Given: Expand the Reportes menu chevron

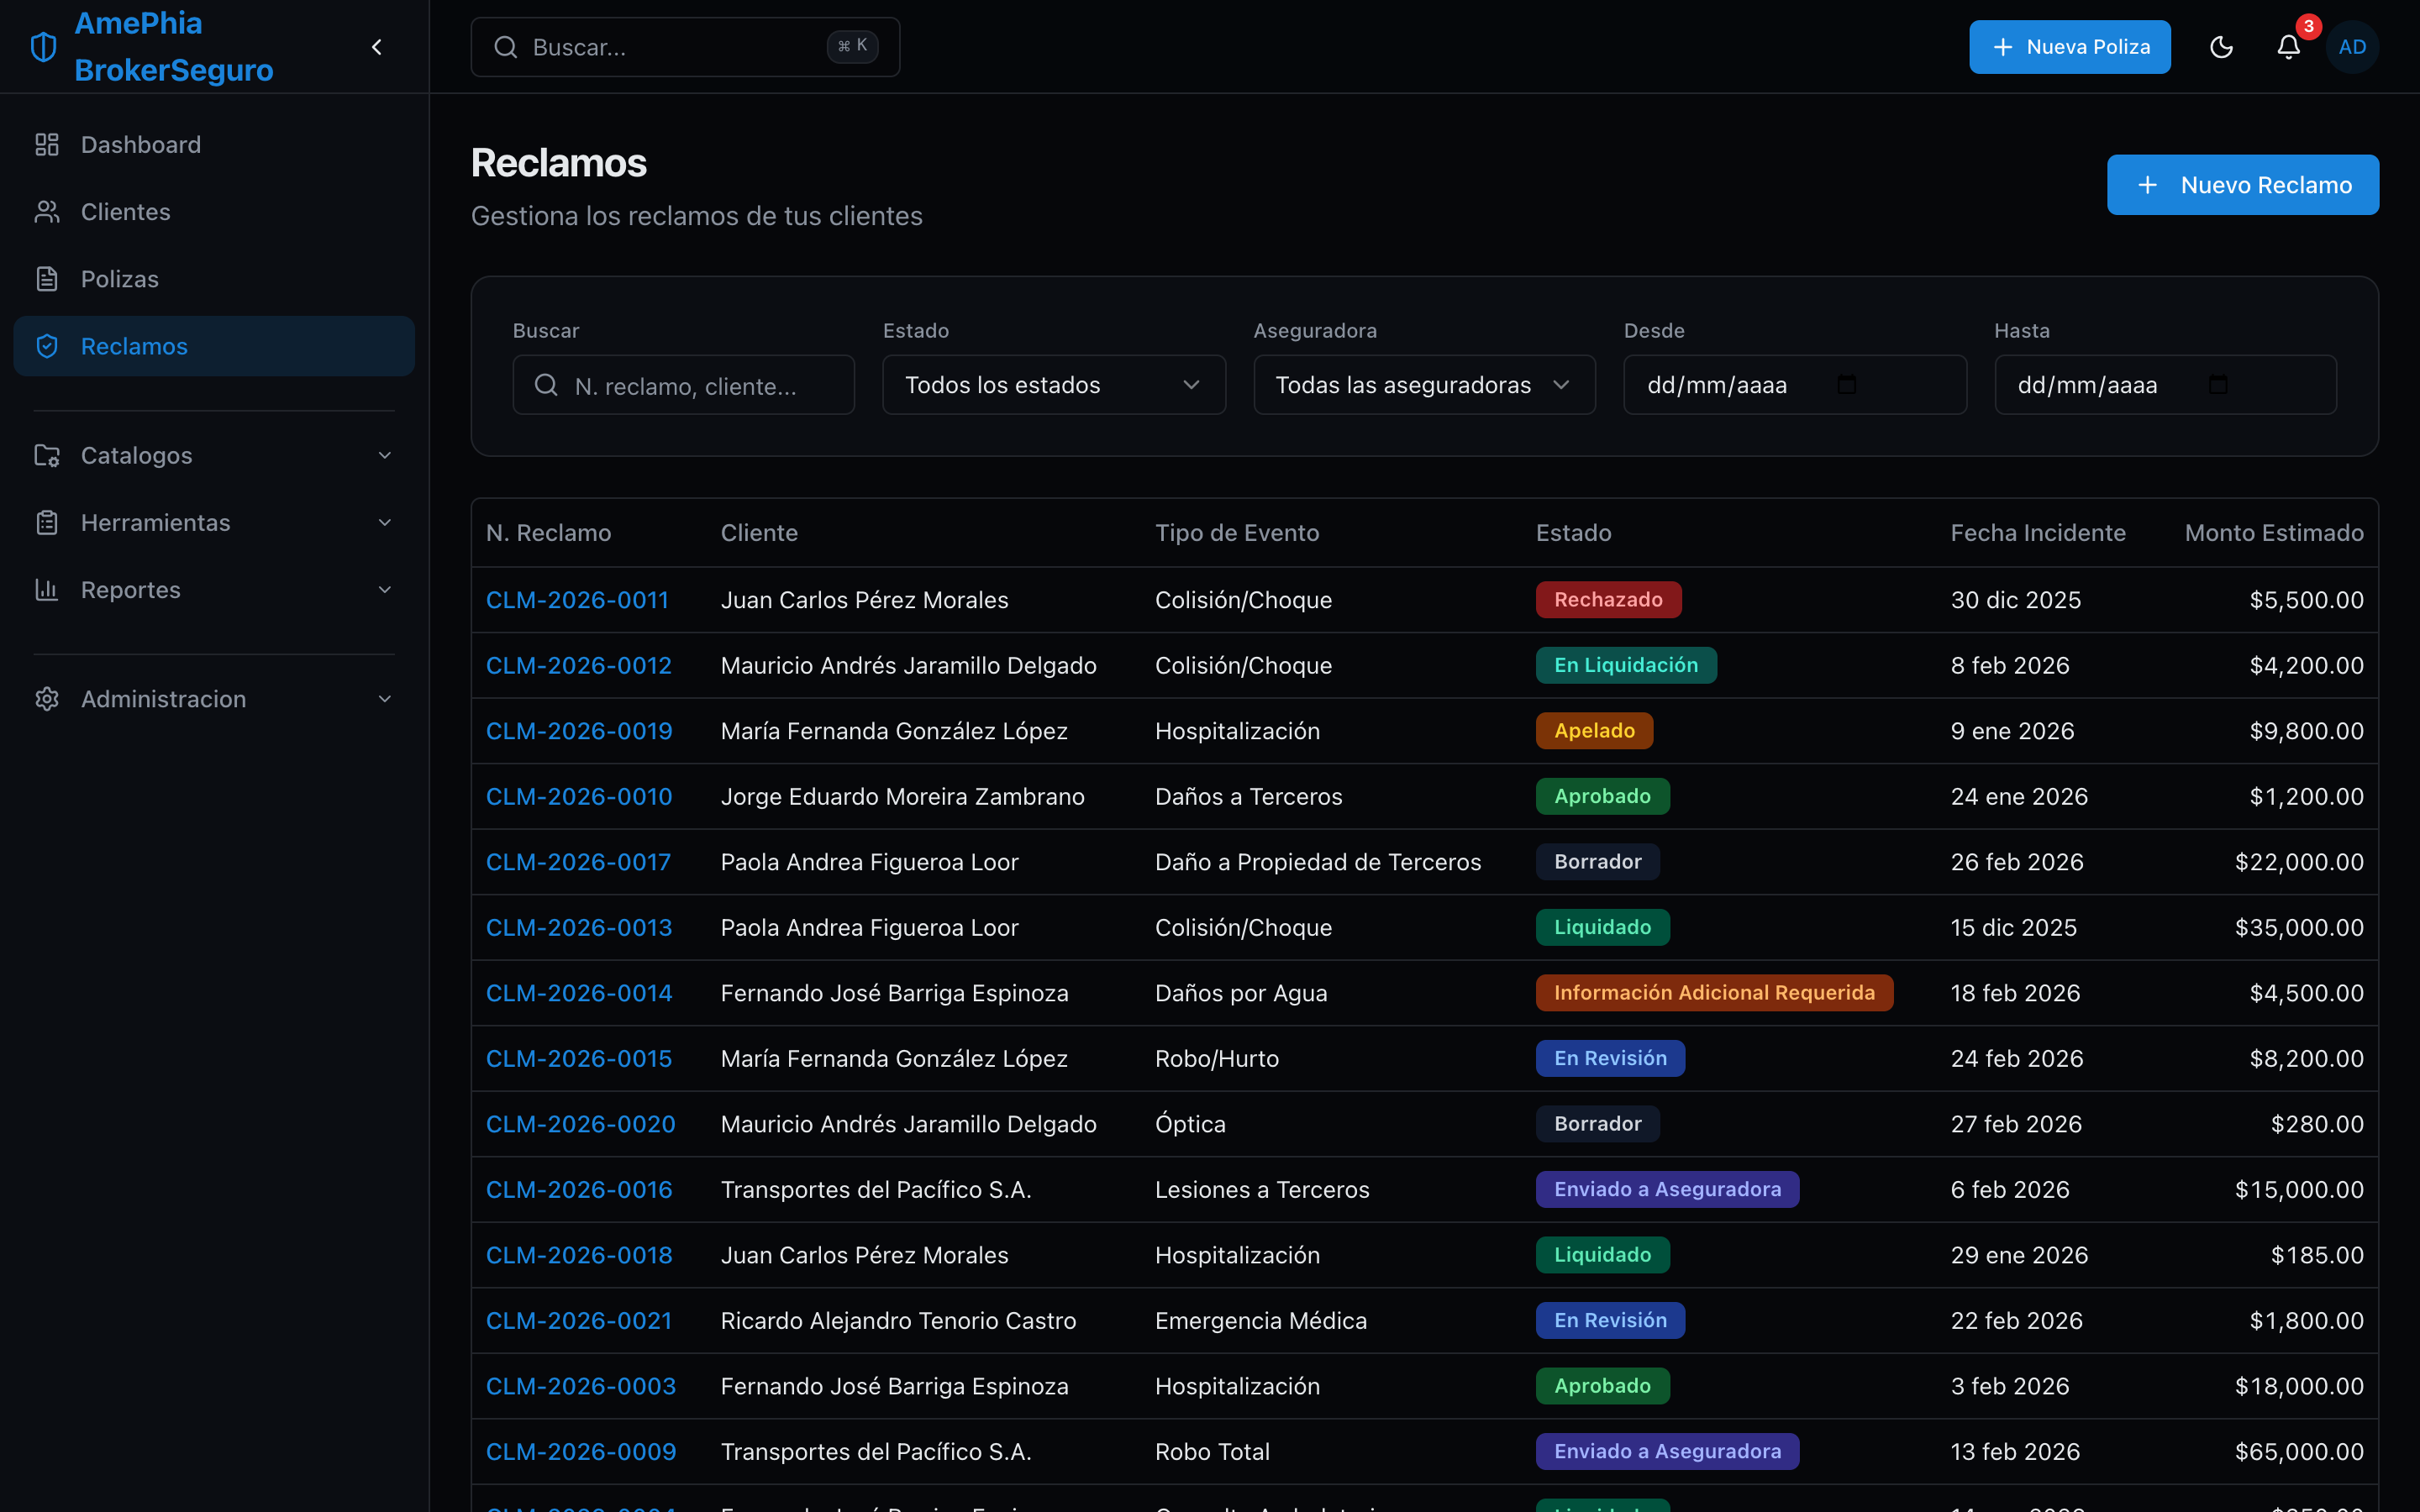Looking at the screenshot, I should tap(385, 590).
